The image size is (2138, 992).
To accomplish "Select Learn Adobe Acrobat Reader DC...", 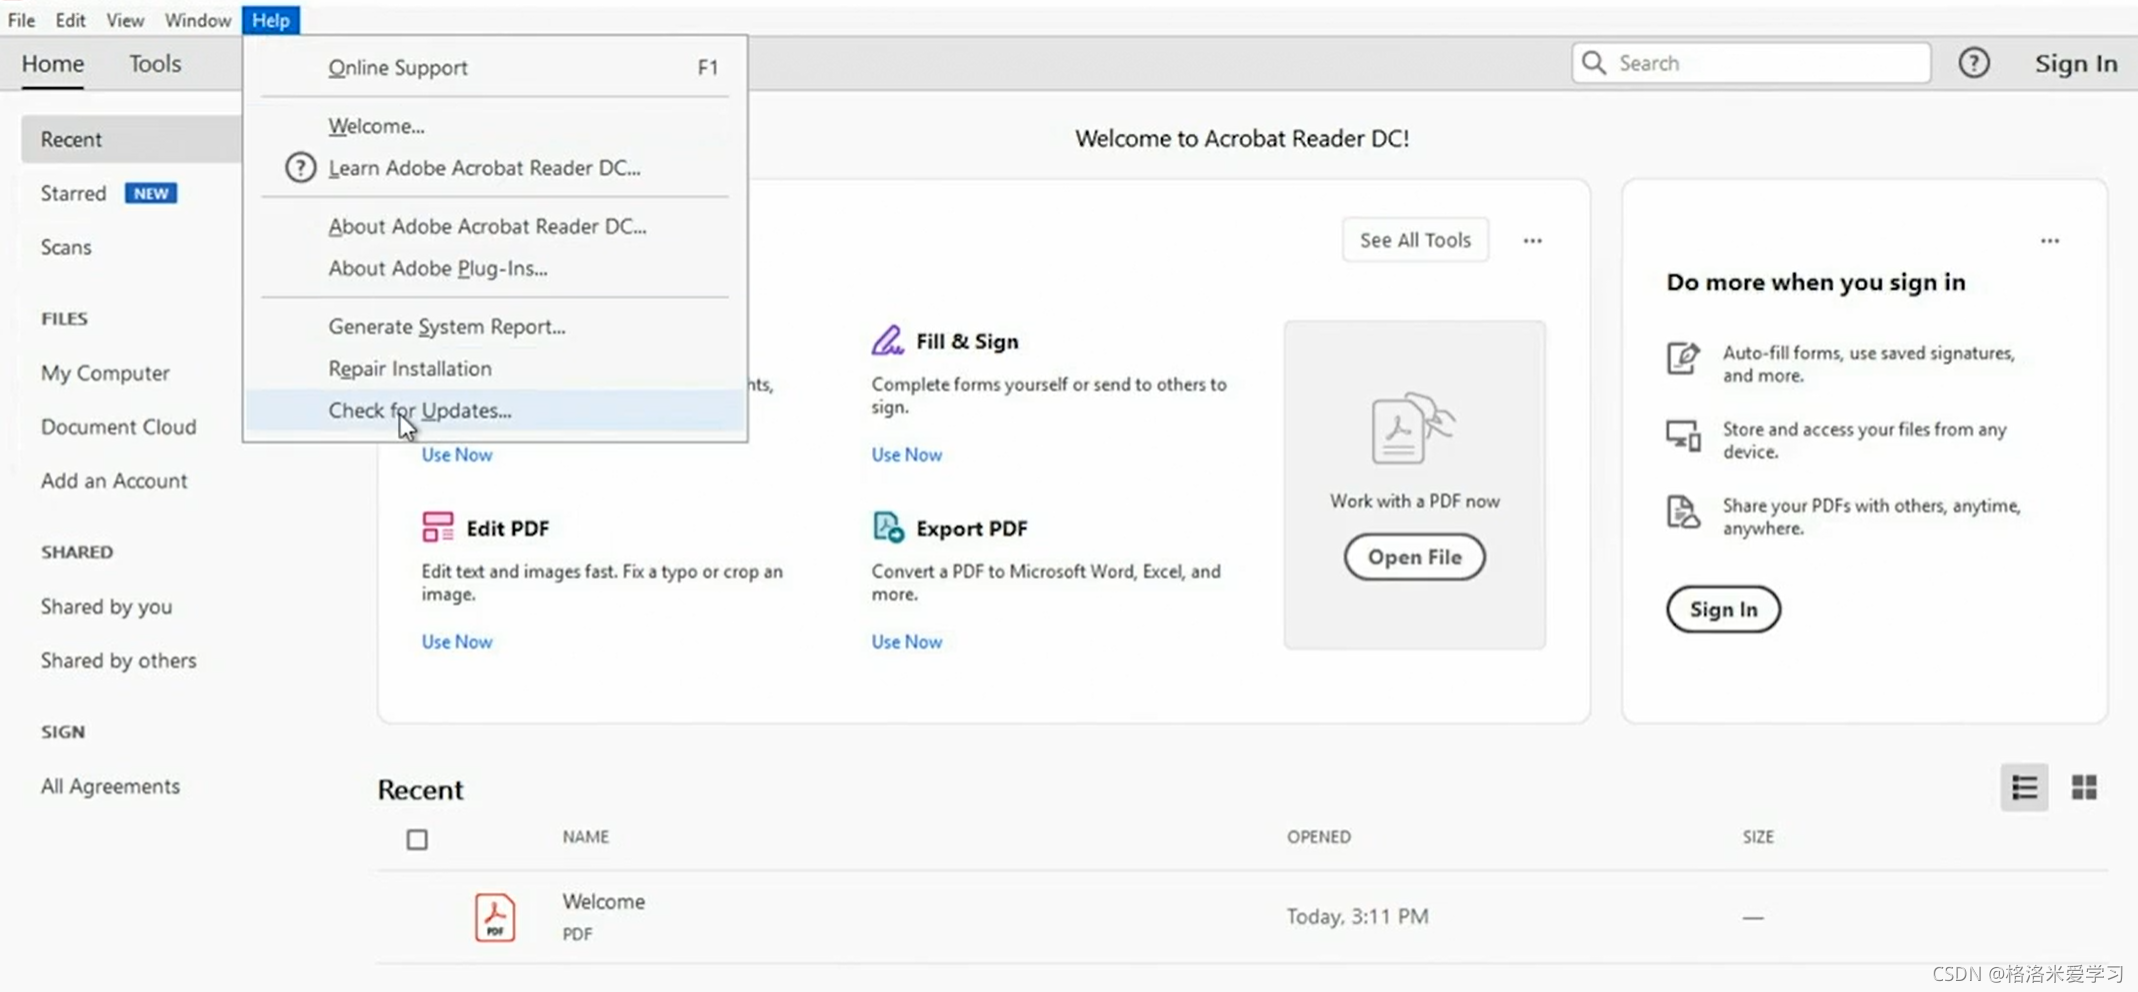I will click(495, 167).
